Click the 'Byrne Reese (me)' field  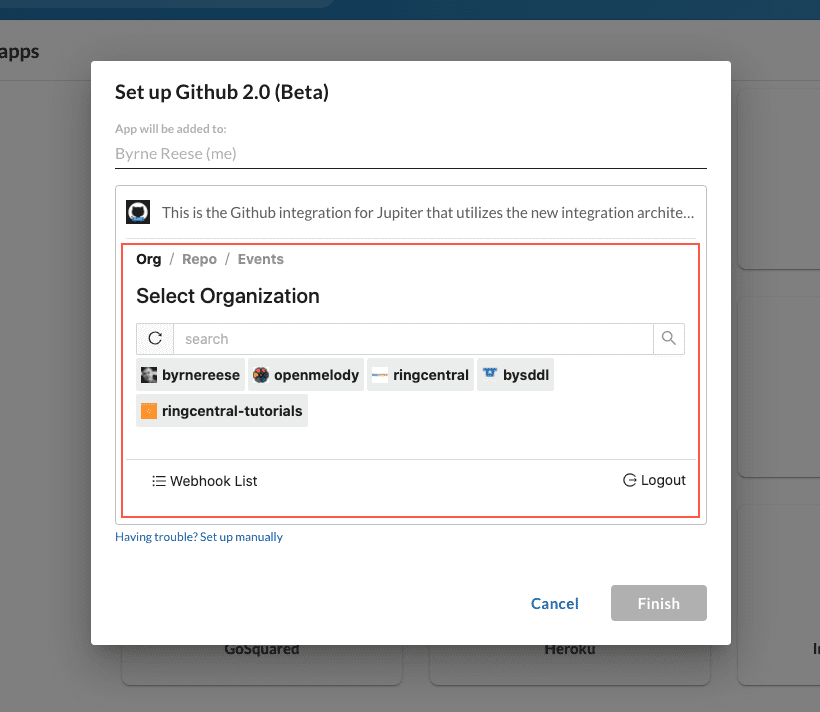[410, 154]
